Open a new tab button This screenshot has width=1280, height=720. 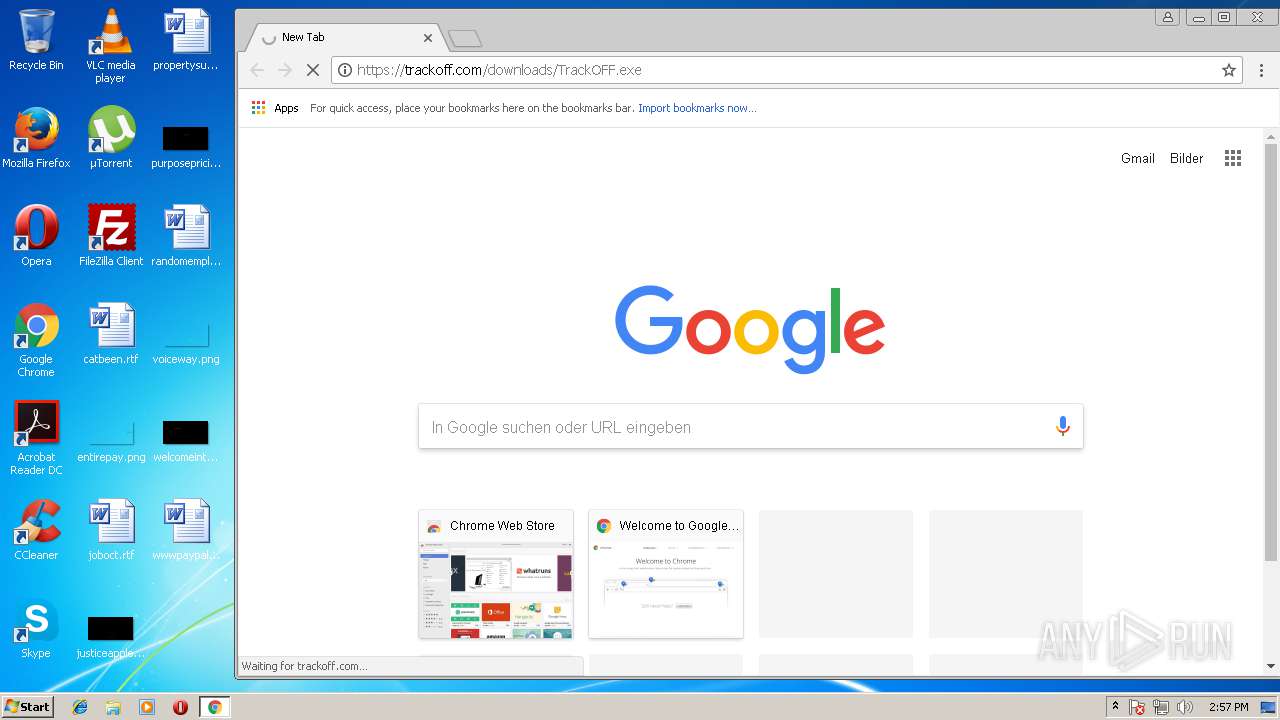tap(465, 38)
